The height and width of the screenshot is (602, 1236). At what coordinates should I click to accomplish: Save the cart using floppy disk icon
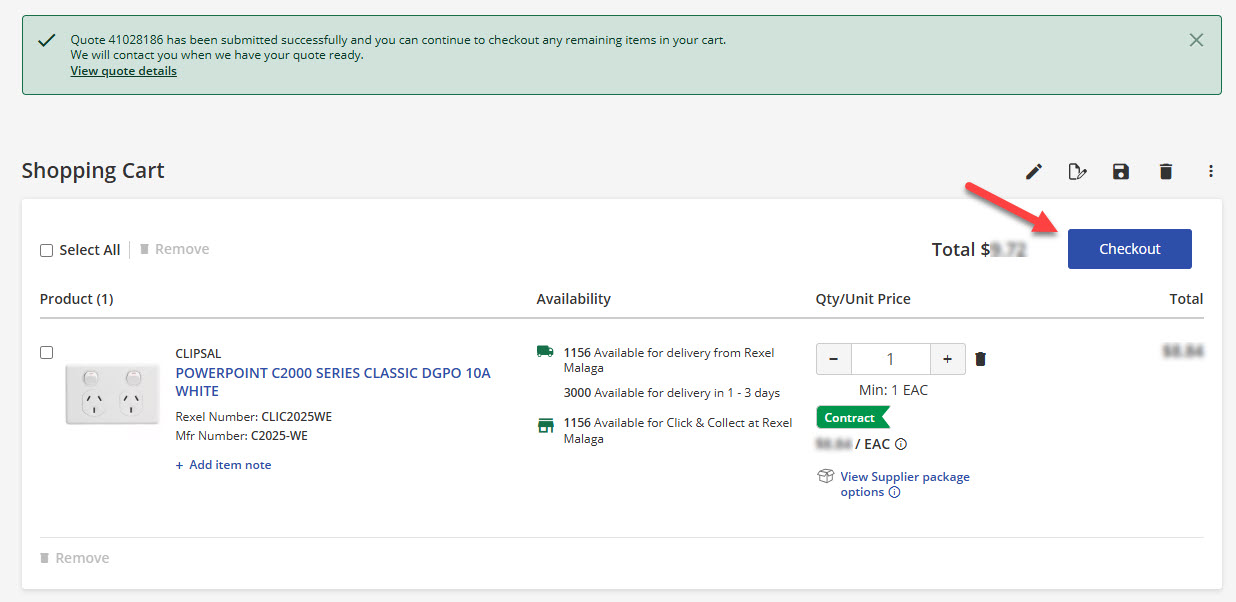[x=1121, y=172]
